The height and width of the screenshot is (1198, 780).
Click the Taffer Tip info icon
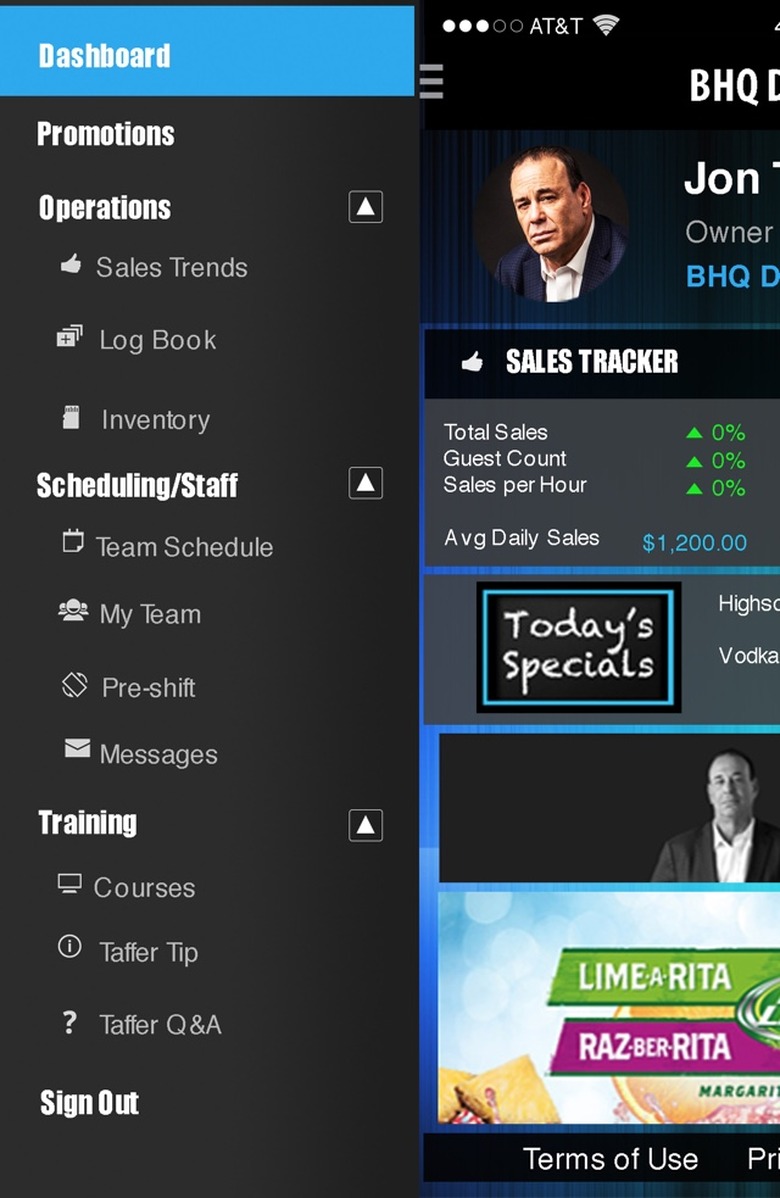tap(70, 947)
